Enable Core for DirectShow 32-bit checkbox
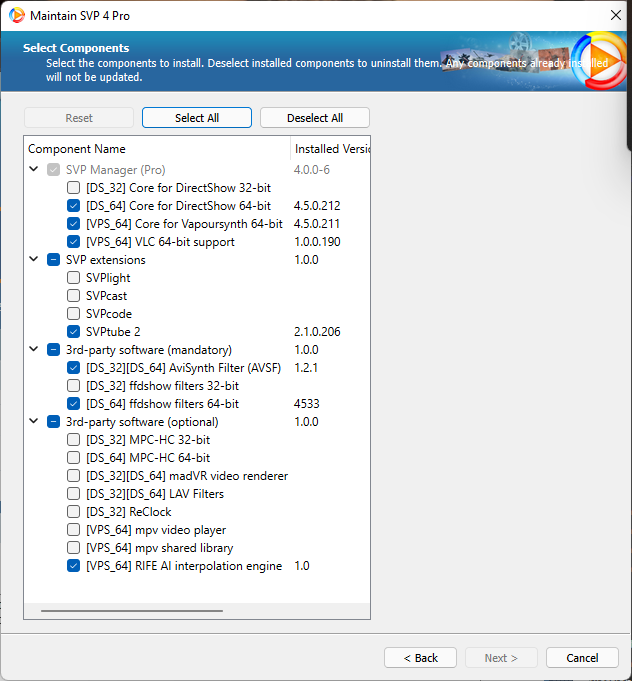The width and height of the screenshot is (632, 681). coord(74,188)
